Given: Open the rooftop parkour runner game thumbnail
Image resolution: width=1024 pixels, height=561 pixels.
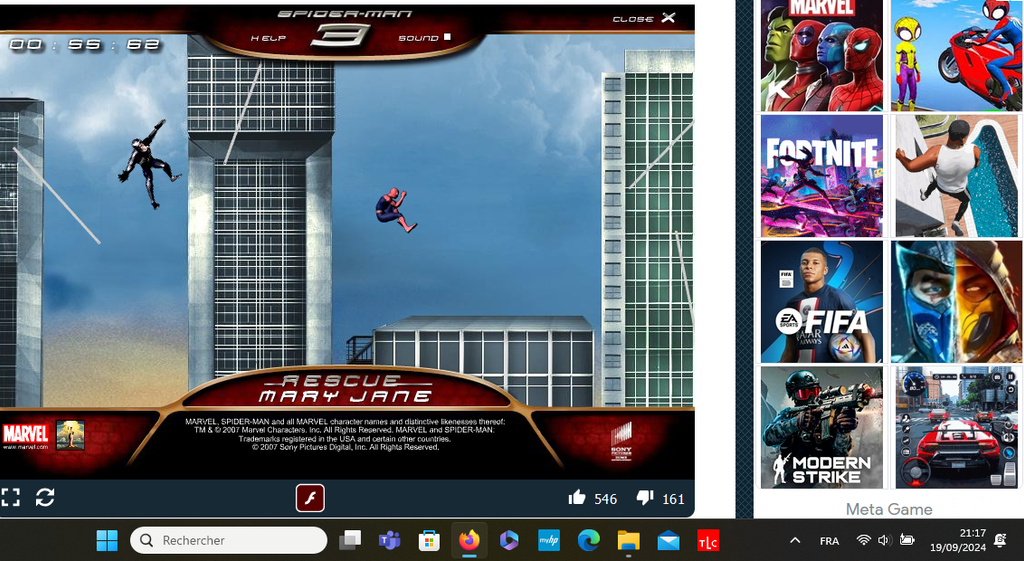Looking at the screenshot, I should (x=957, y=176).
